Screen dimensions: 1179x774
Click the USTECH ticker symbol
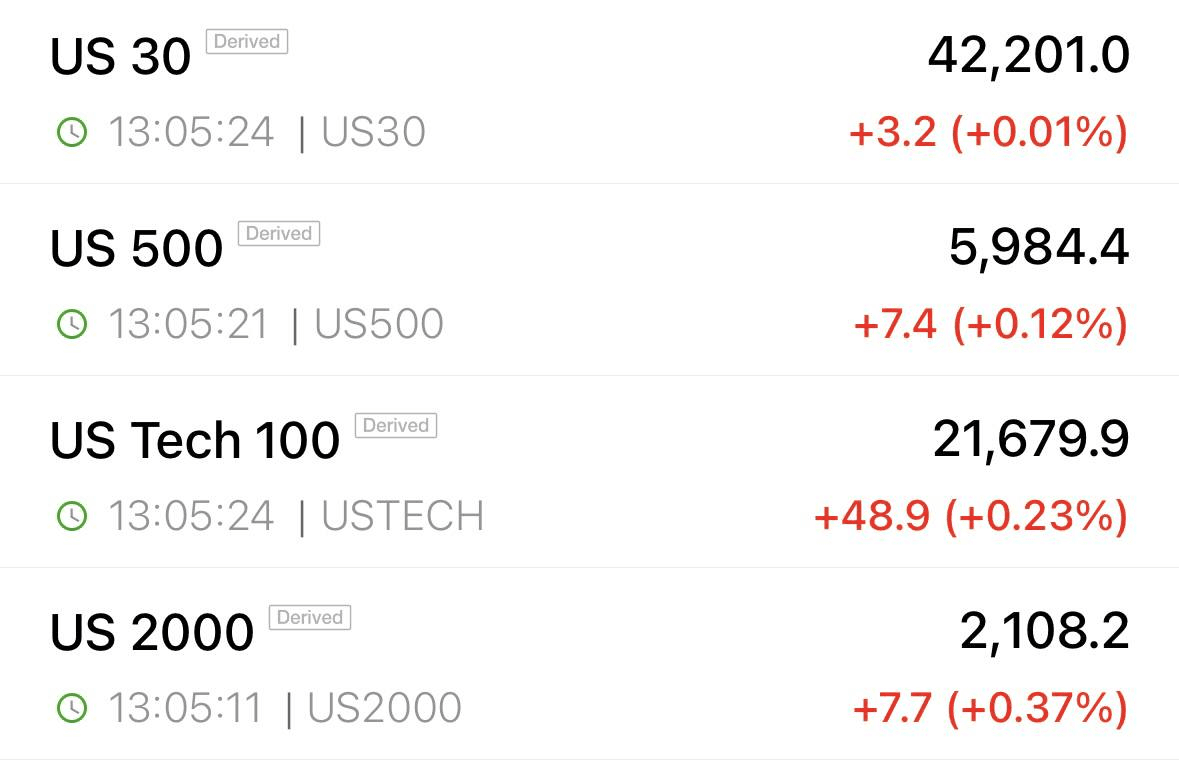[x=403, y=516]
